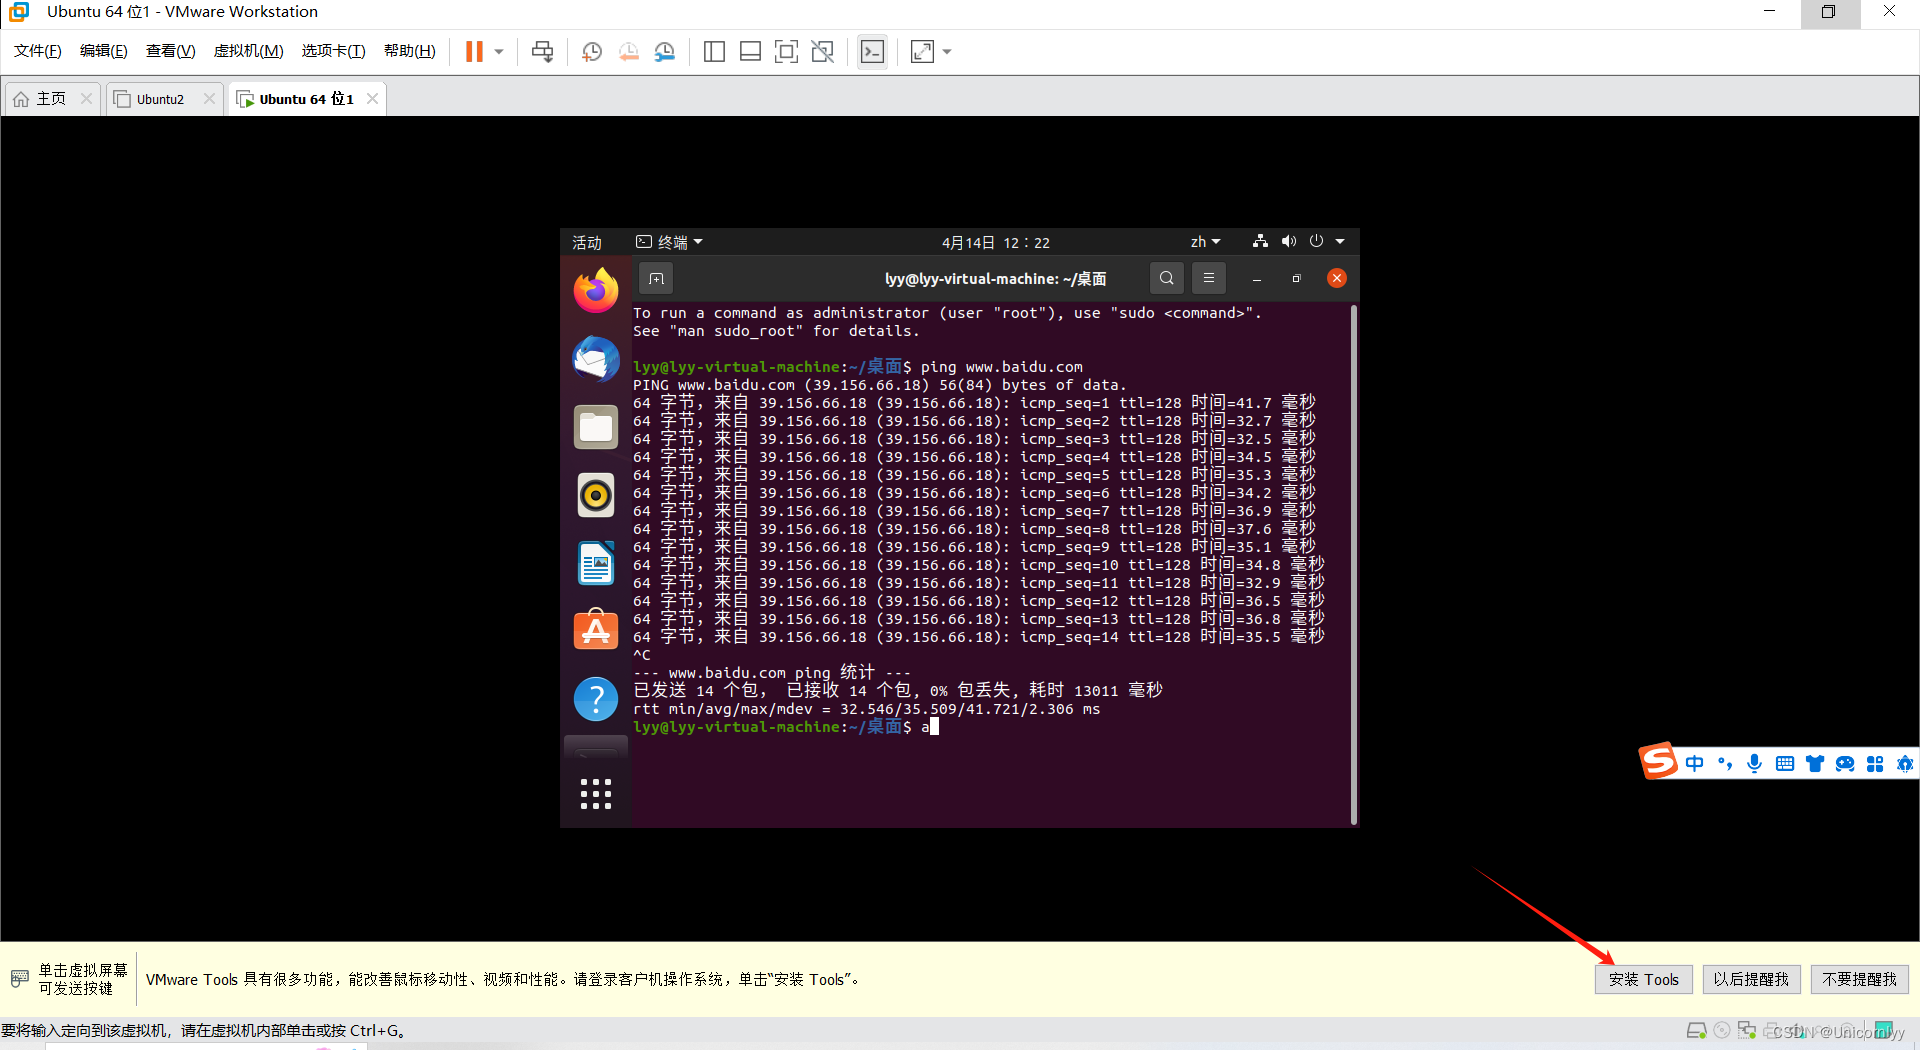Open the 终端 application menu

coord(669,242)
